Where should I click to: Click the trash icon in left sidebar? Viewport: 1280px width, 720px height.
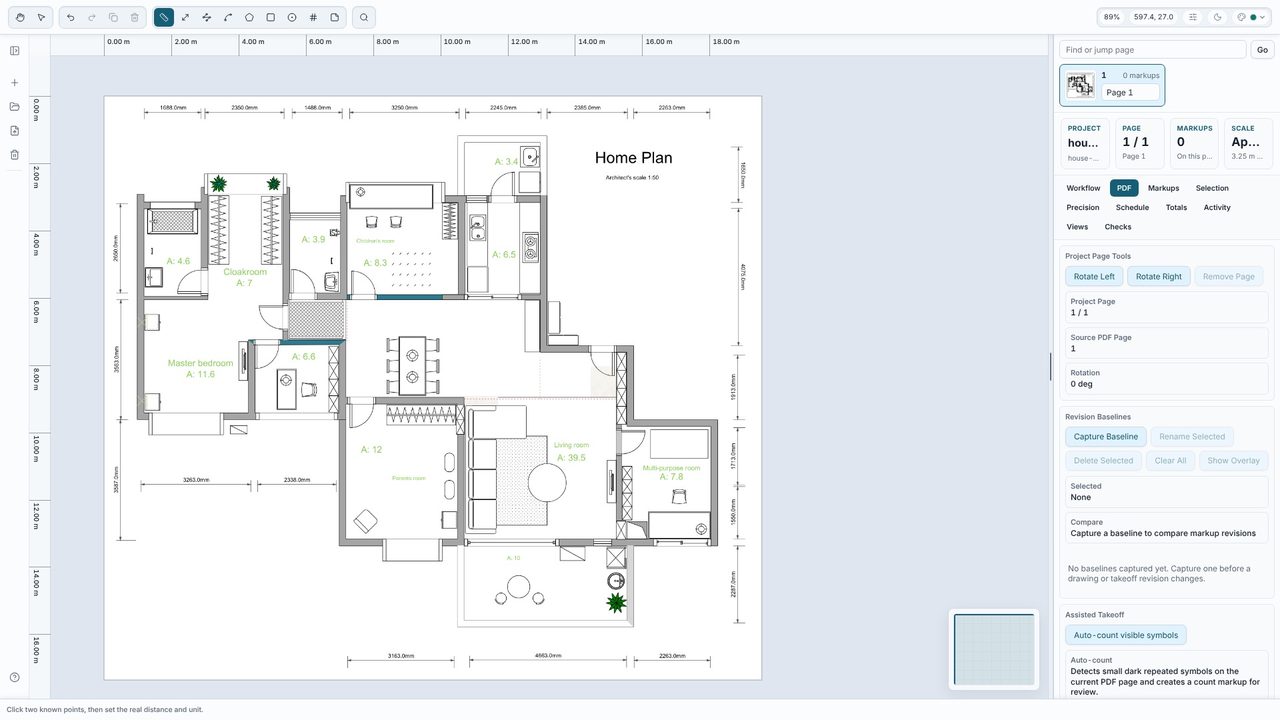click(x=15, y=155)
